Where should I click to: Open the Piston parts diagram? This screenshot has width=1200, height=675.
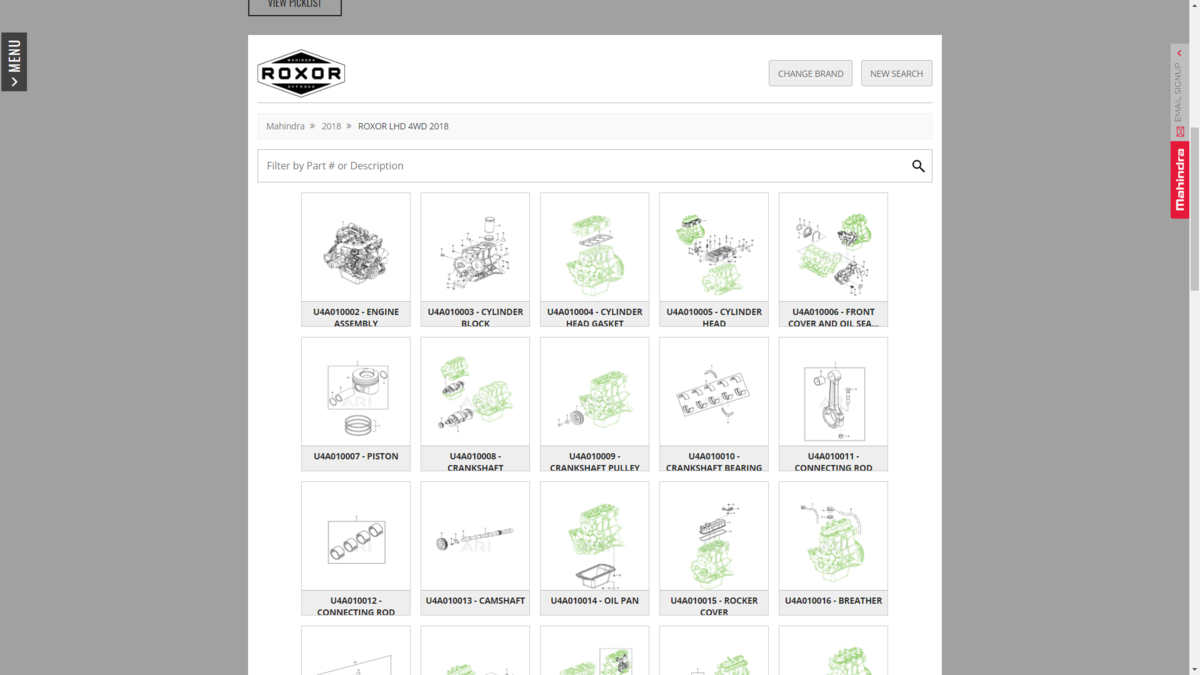(x=356, y=393)
